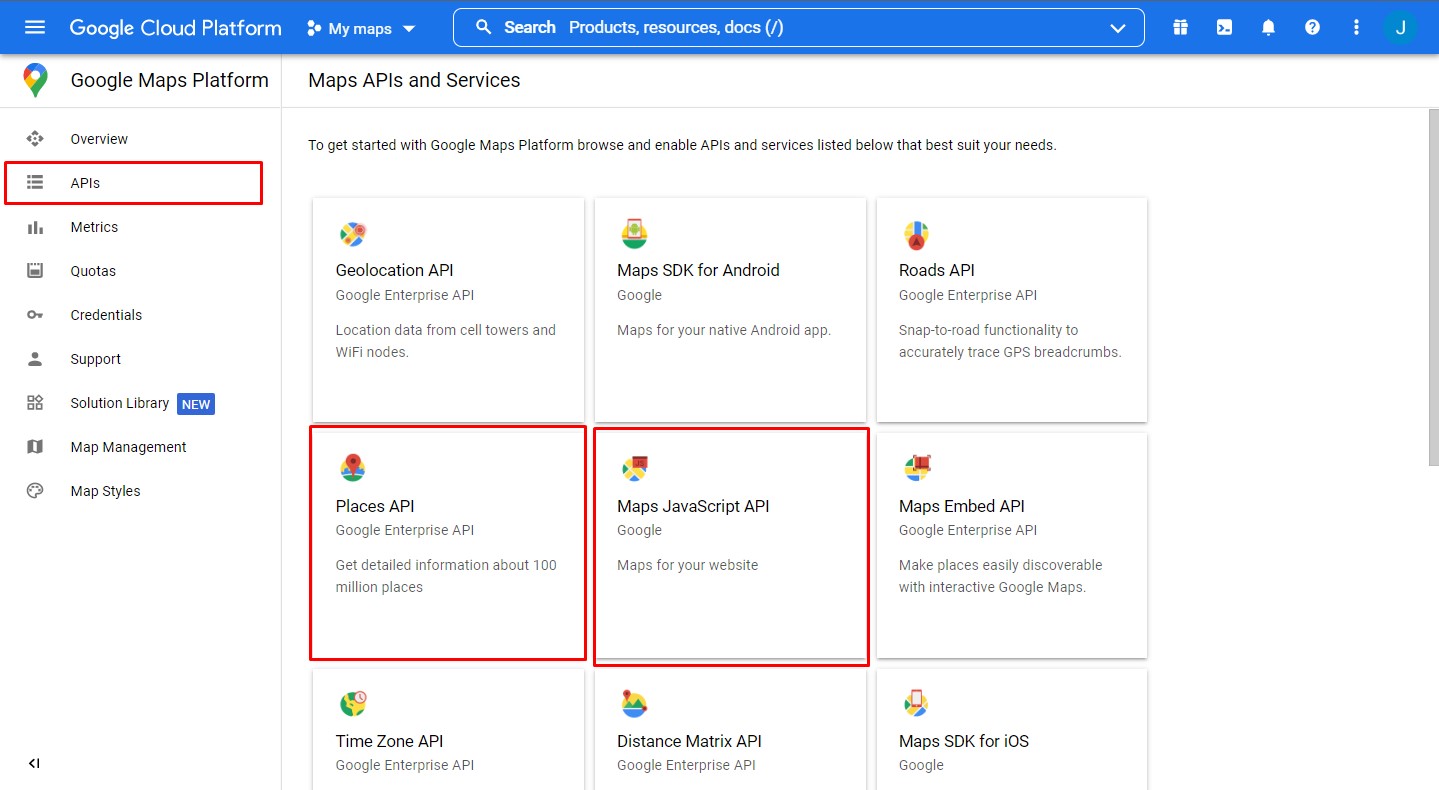Image resolution: width=1439 pixels, height=790 pixels.
Task: Click the Solution Library icon
Action: coord(35,403)
